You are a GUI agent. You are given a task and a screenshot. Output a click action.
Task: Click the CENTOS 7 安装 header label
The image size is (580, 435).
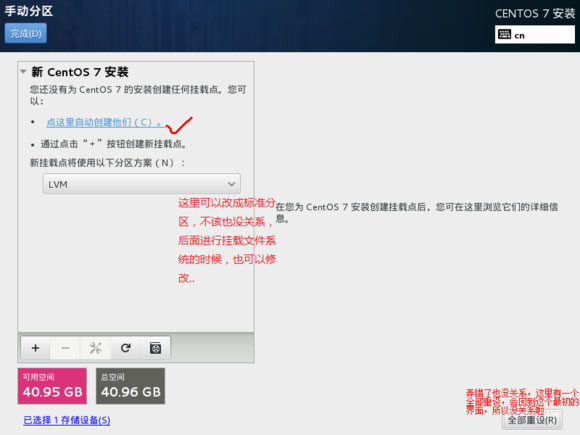tap(535, 14)
